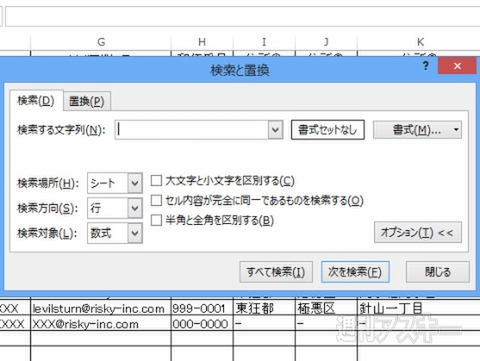Select cell 針山一丁目
The height and width of the screenshot is (361, 480).
[x=419, y=308]
